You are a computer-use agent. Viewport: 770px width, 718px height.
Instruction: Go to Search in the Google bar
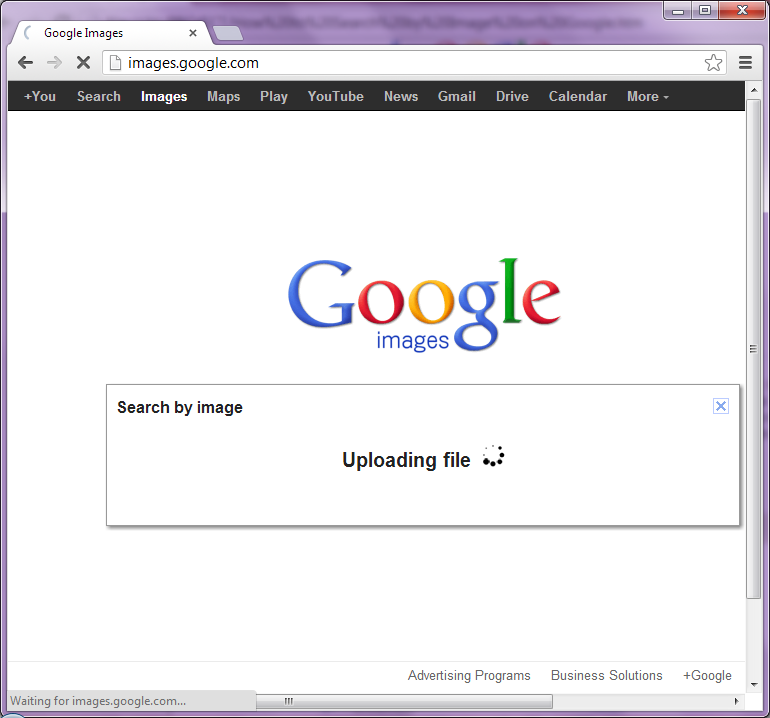click(x=99, y=96)
